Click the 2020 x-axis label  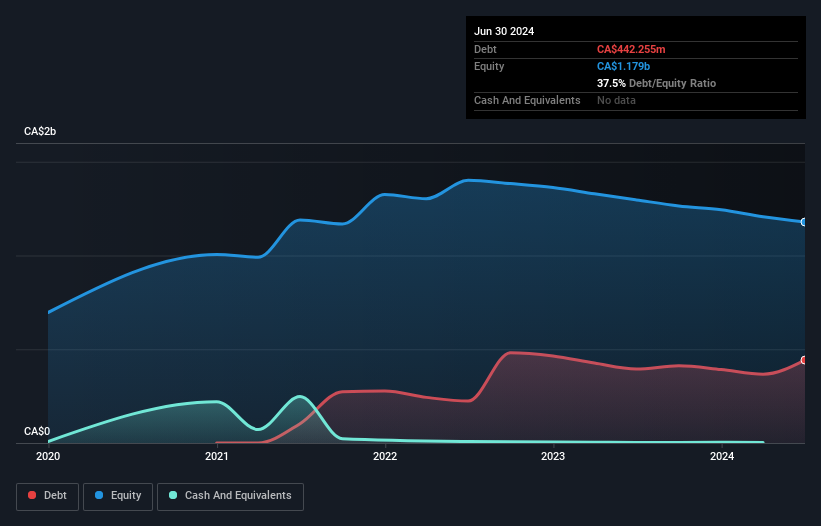click(48, 456)
